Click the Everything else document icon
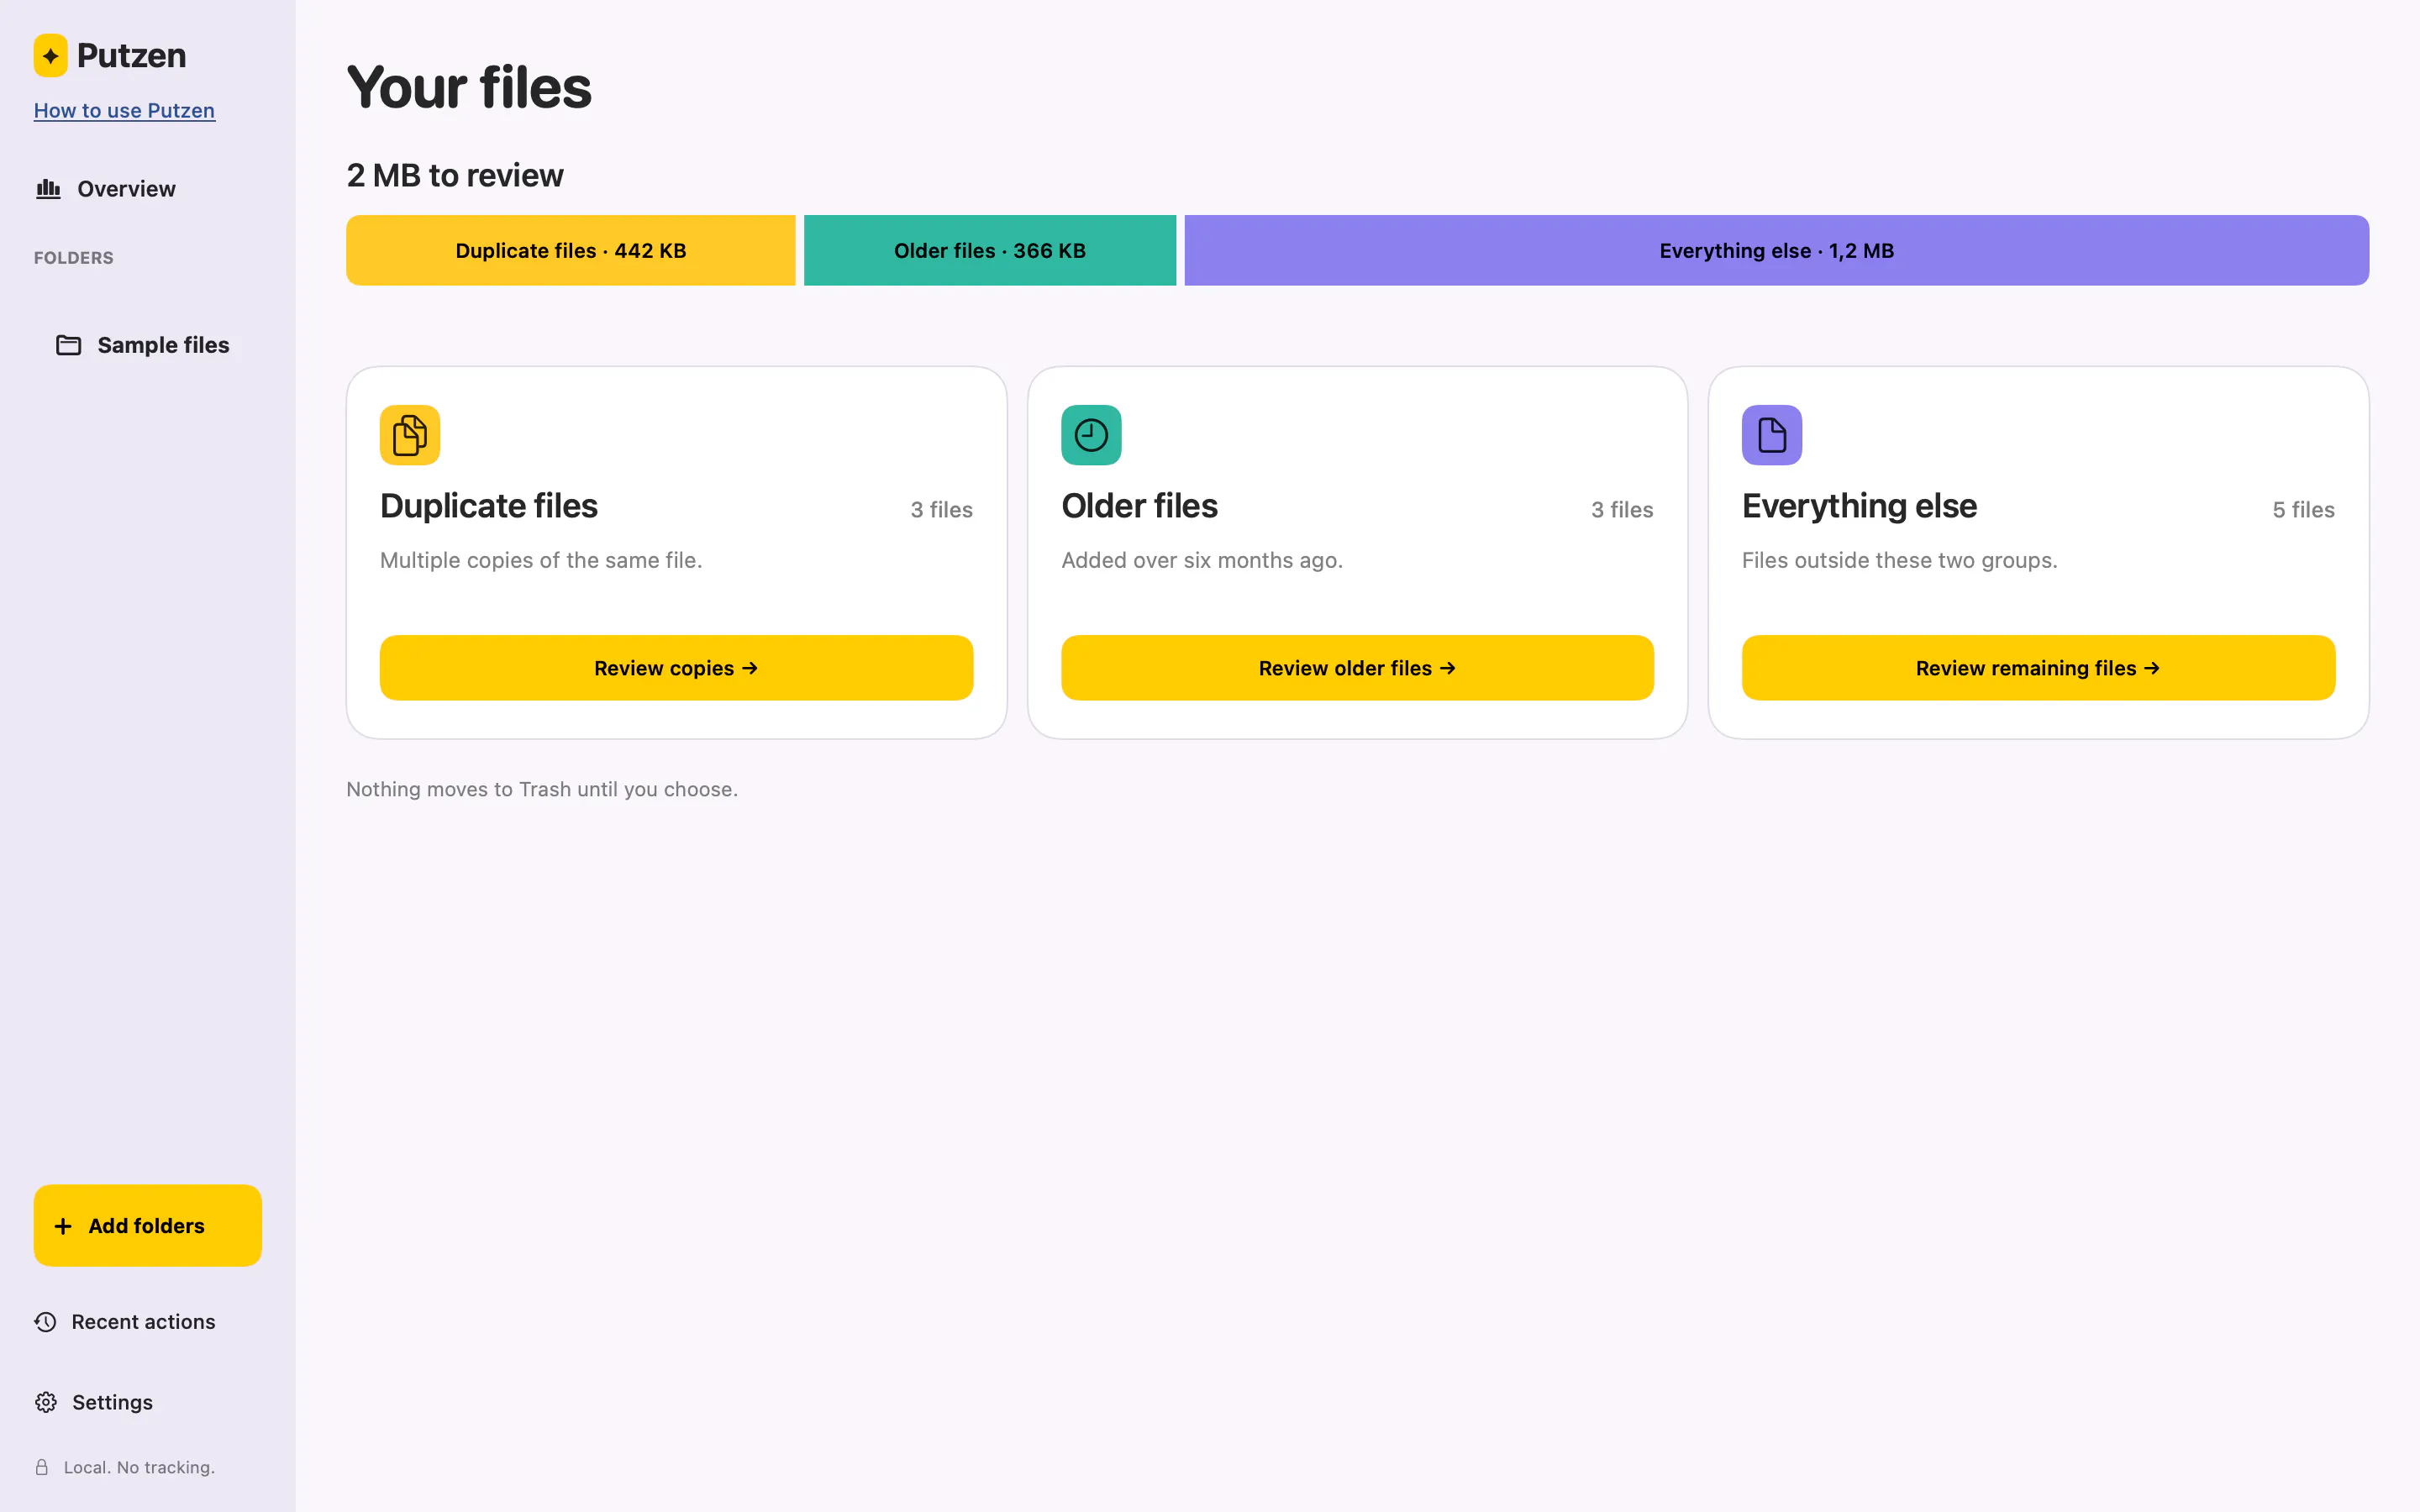2420x1512 pixels. (x=1771, y=435)
